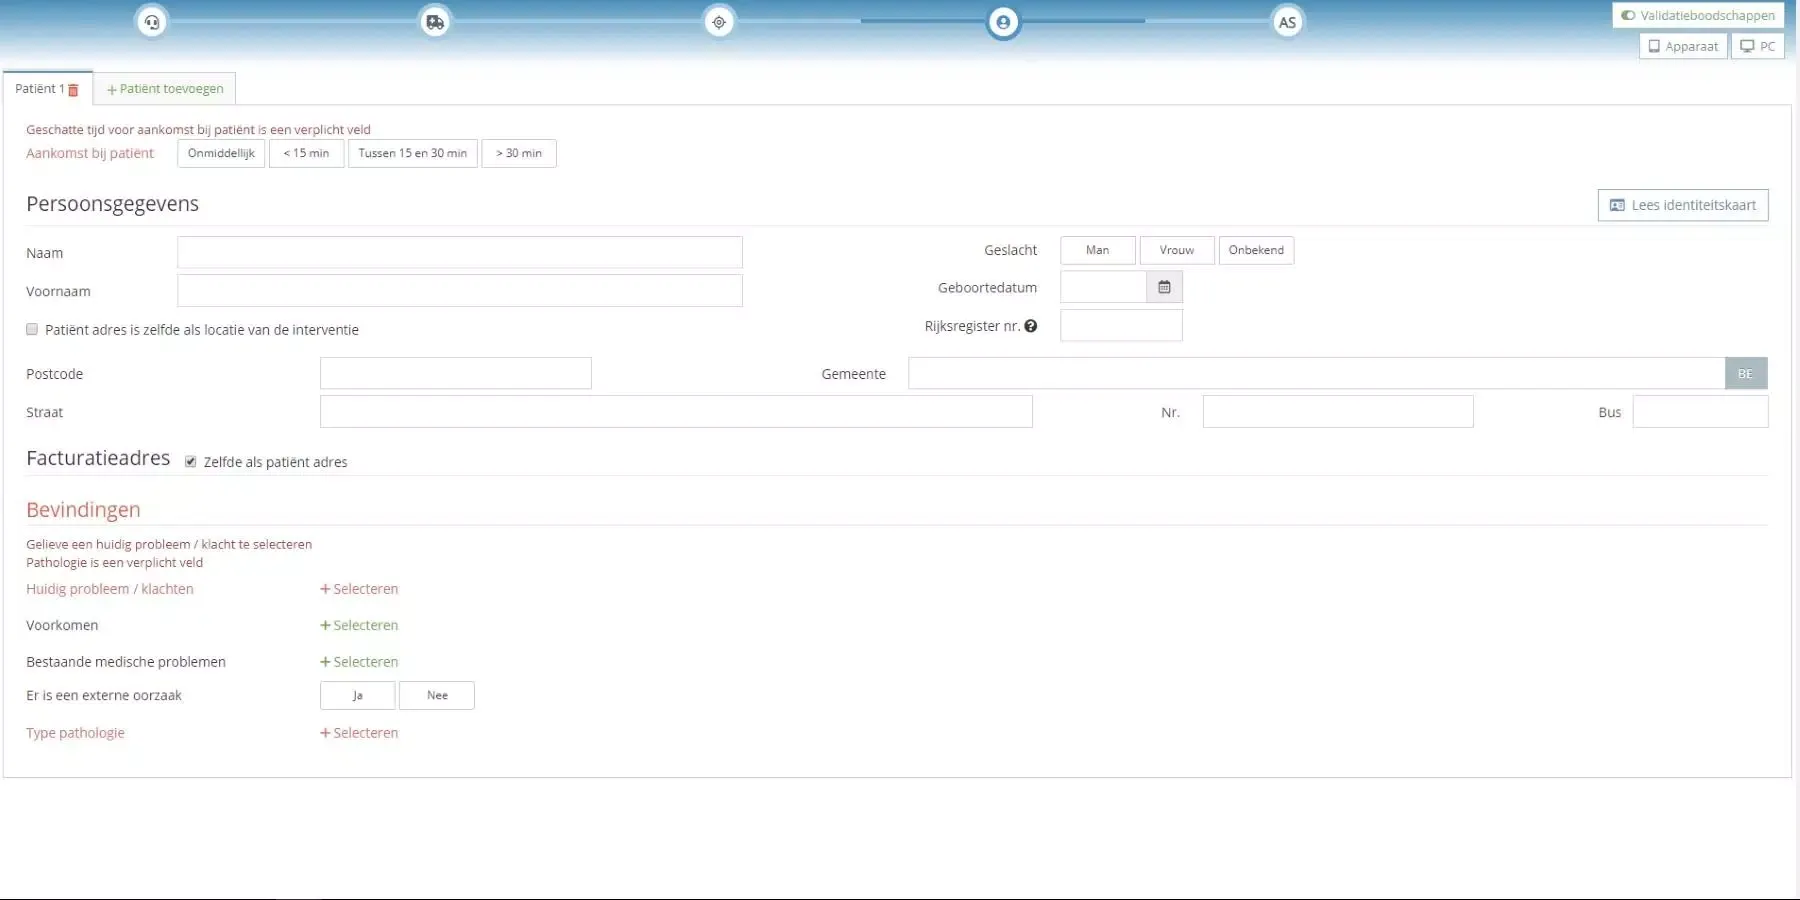Click into the Naam input field
Screen dimensions: 1800x900
[x=460, y=252]
